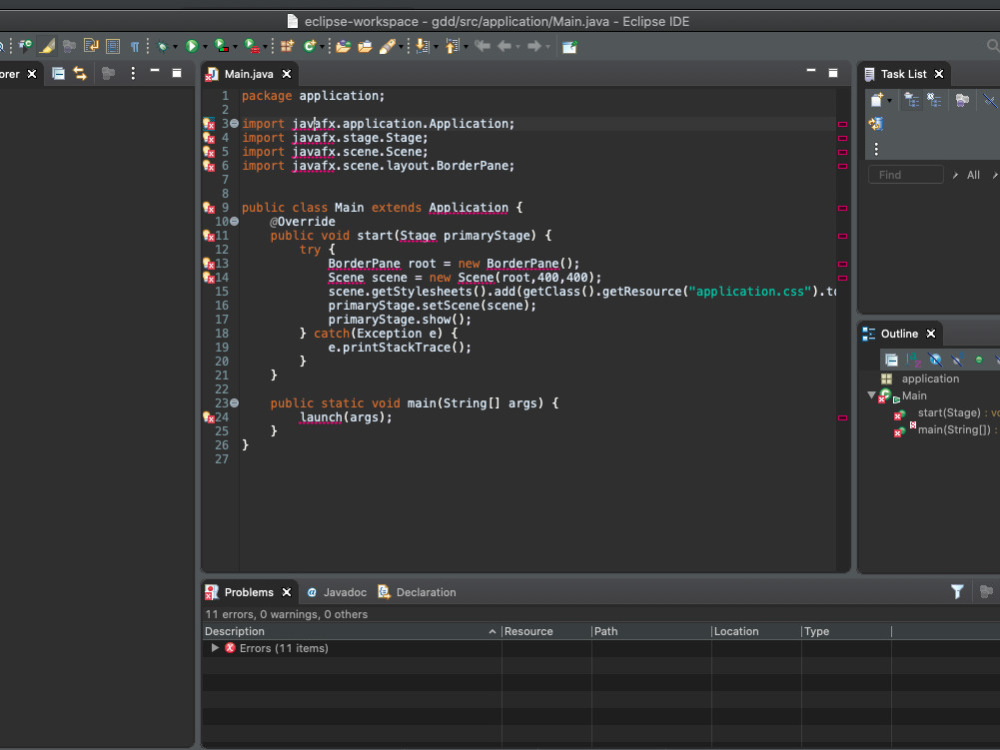This screenshot has height=750, width=1000.
Task: Open Package Explorer view menu dots
Action: [133, 73]
